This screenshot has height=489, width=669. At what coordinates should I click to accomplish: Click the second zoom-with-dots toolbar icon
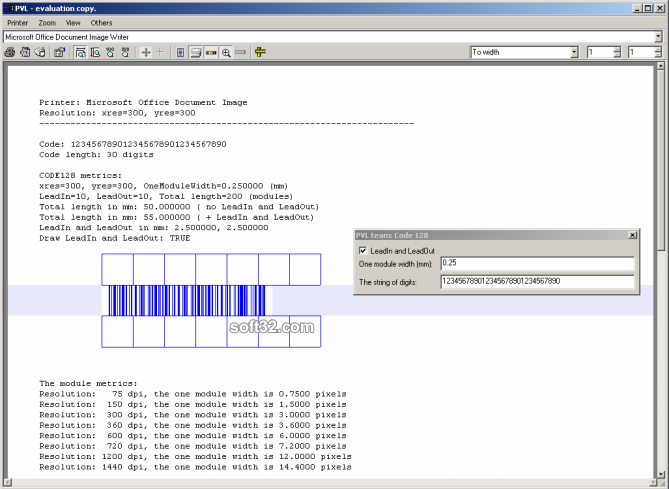click(x=125, y=52)
